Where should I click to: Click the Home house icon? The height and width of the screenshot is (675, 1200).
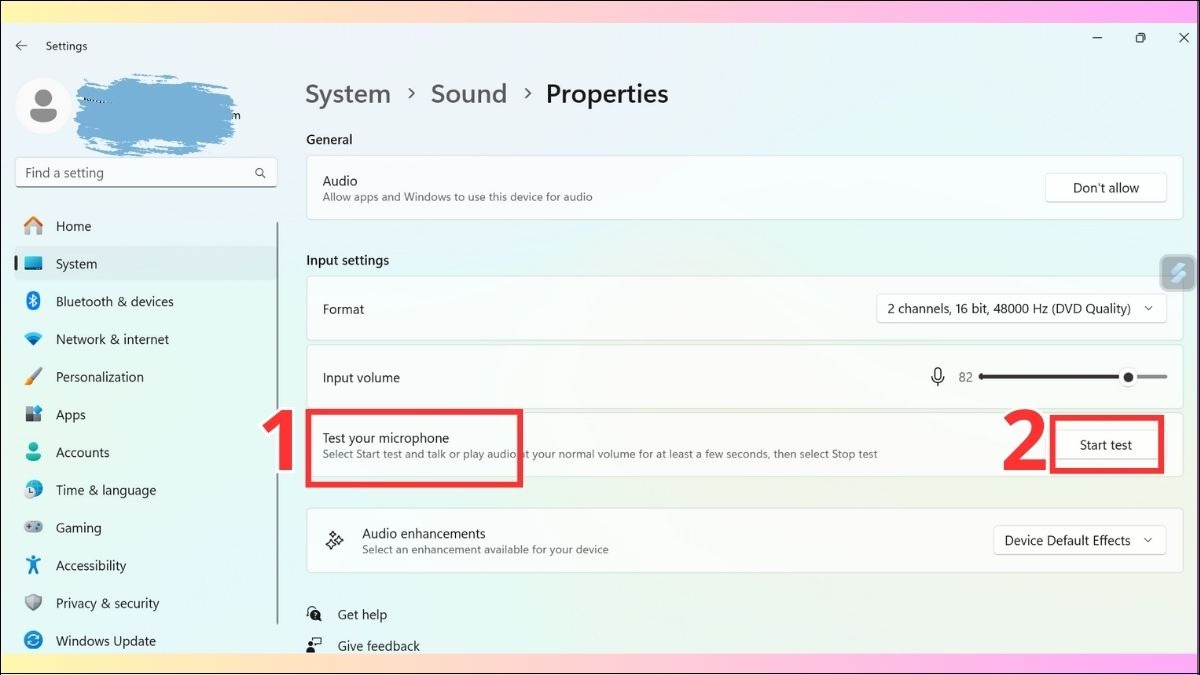[34, 226]
